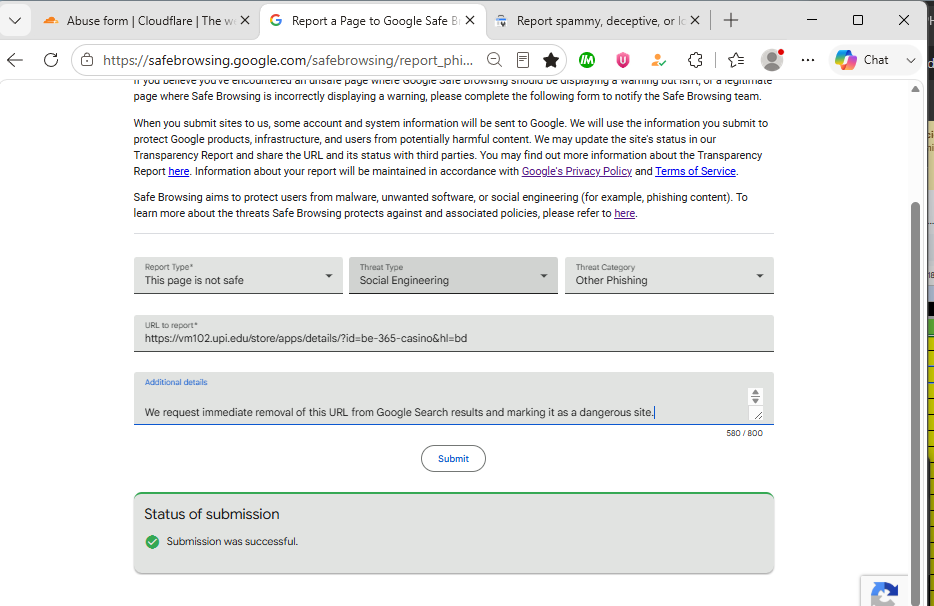
Task: Click the 580 / 800 character counter
Action: [744, 433]
